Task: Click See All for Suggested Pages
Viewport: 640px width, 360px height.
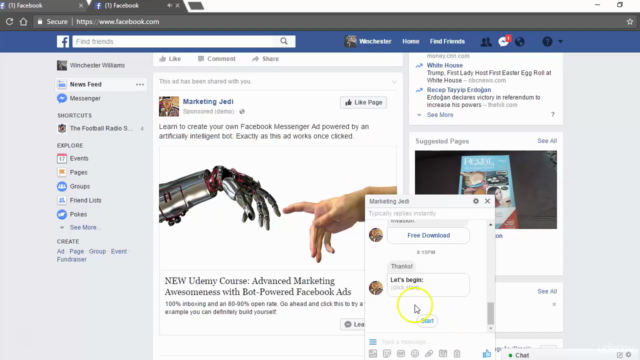Action: click(547, 141)
